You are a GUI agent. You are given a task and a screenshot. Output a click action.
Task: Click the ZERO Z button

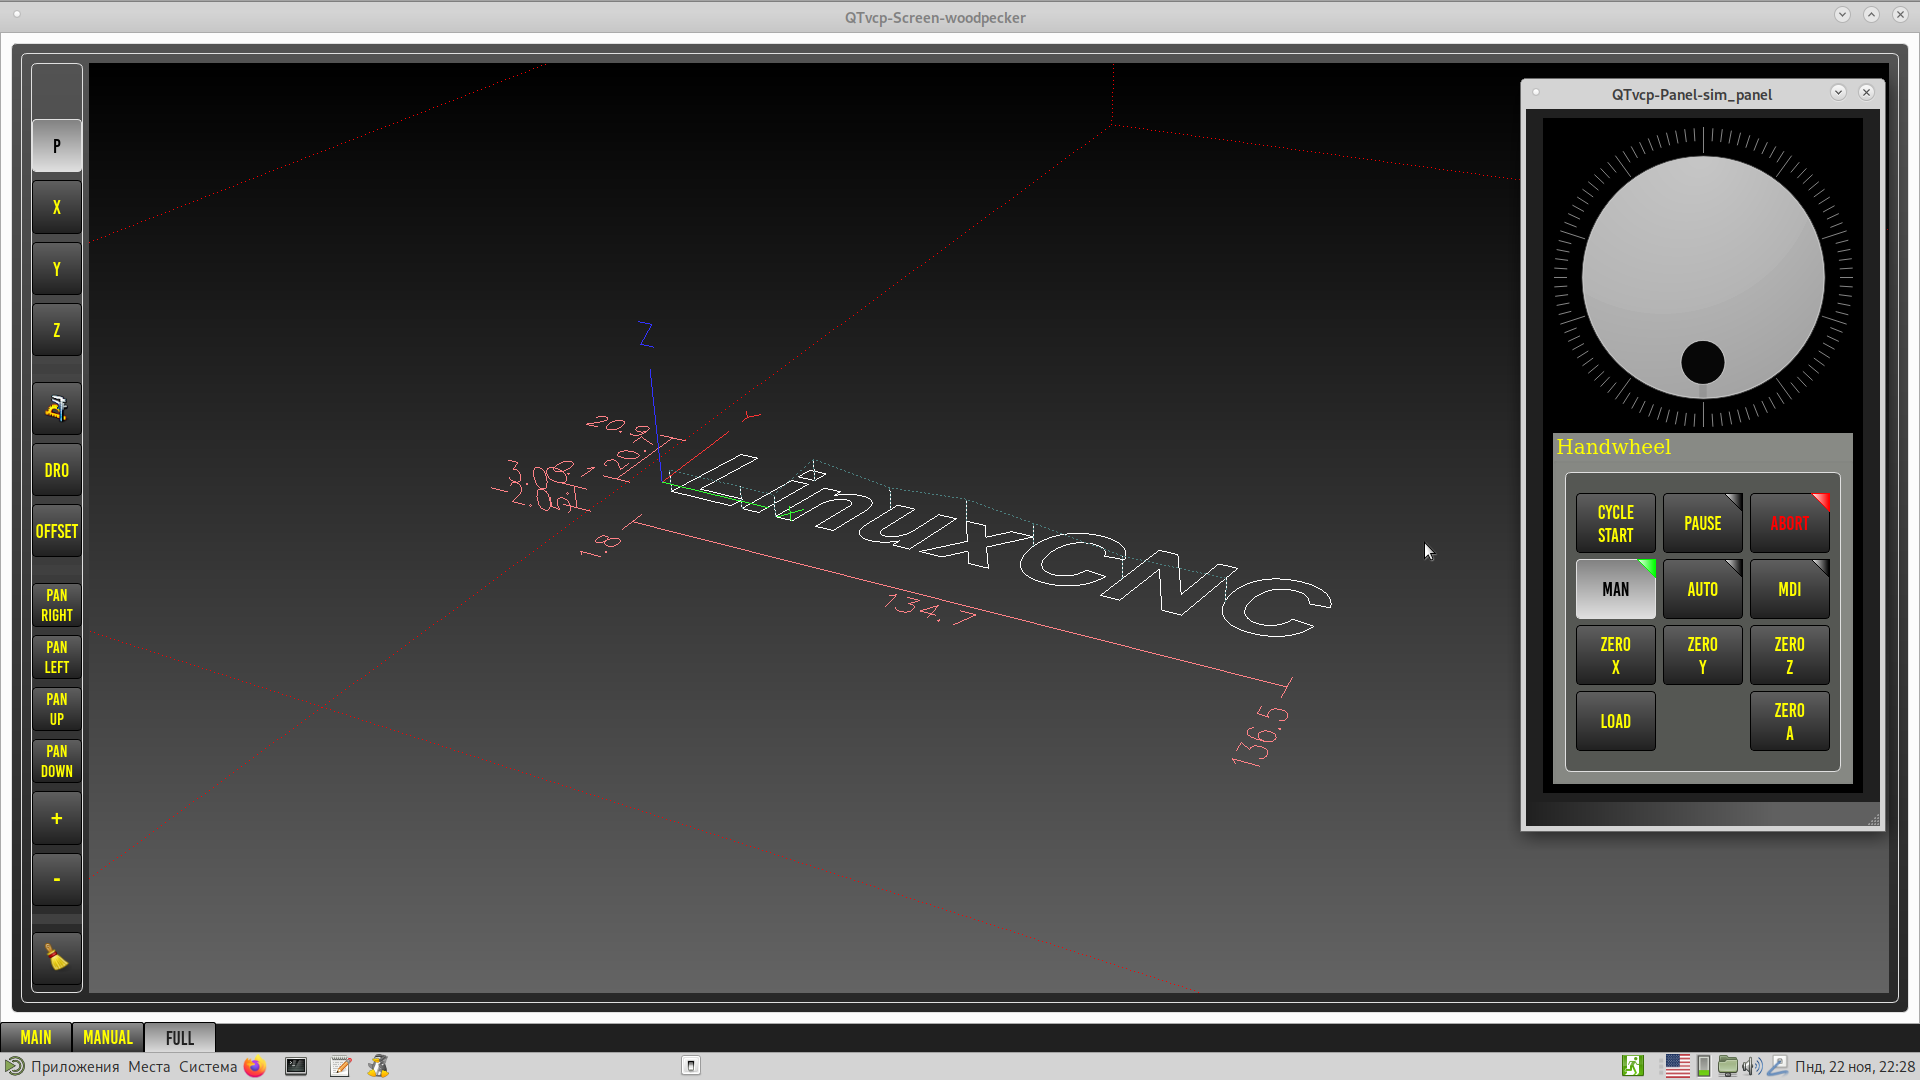(x=1790, y=655)
